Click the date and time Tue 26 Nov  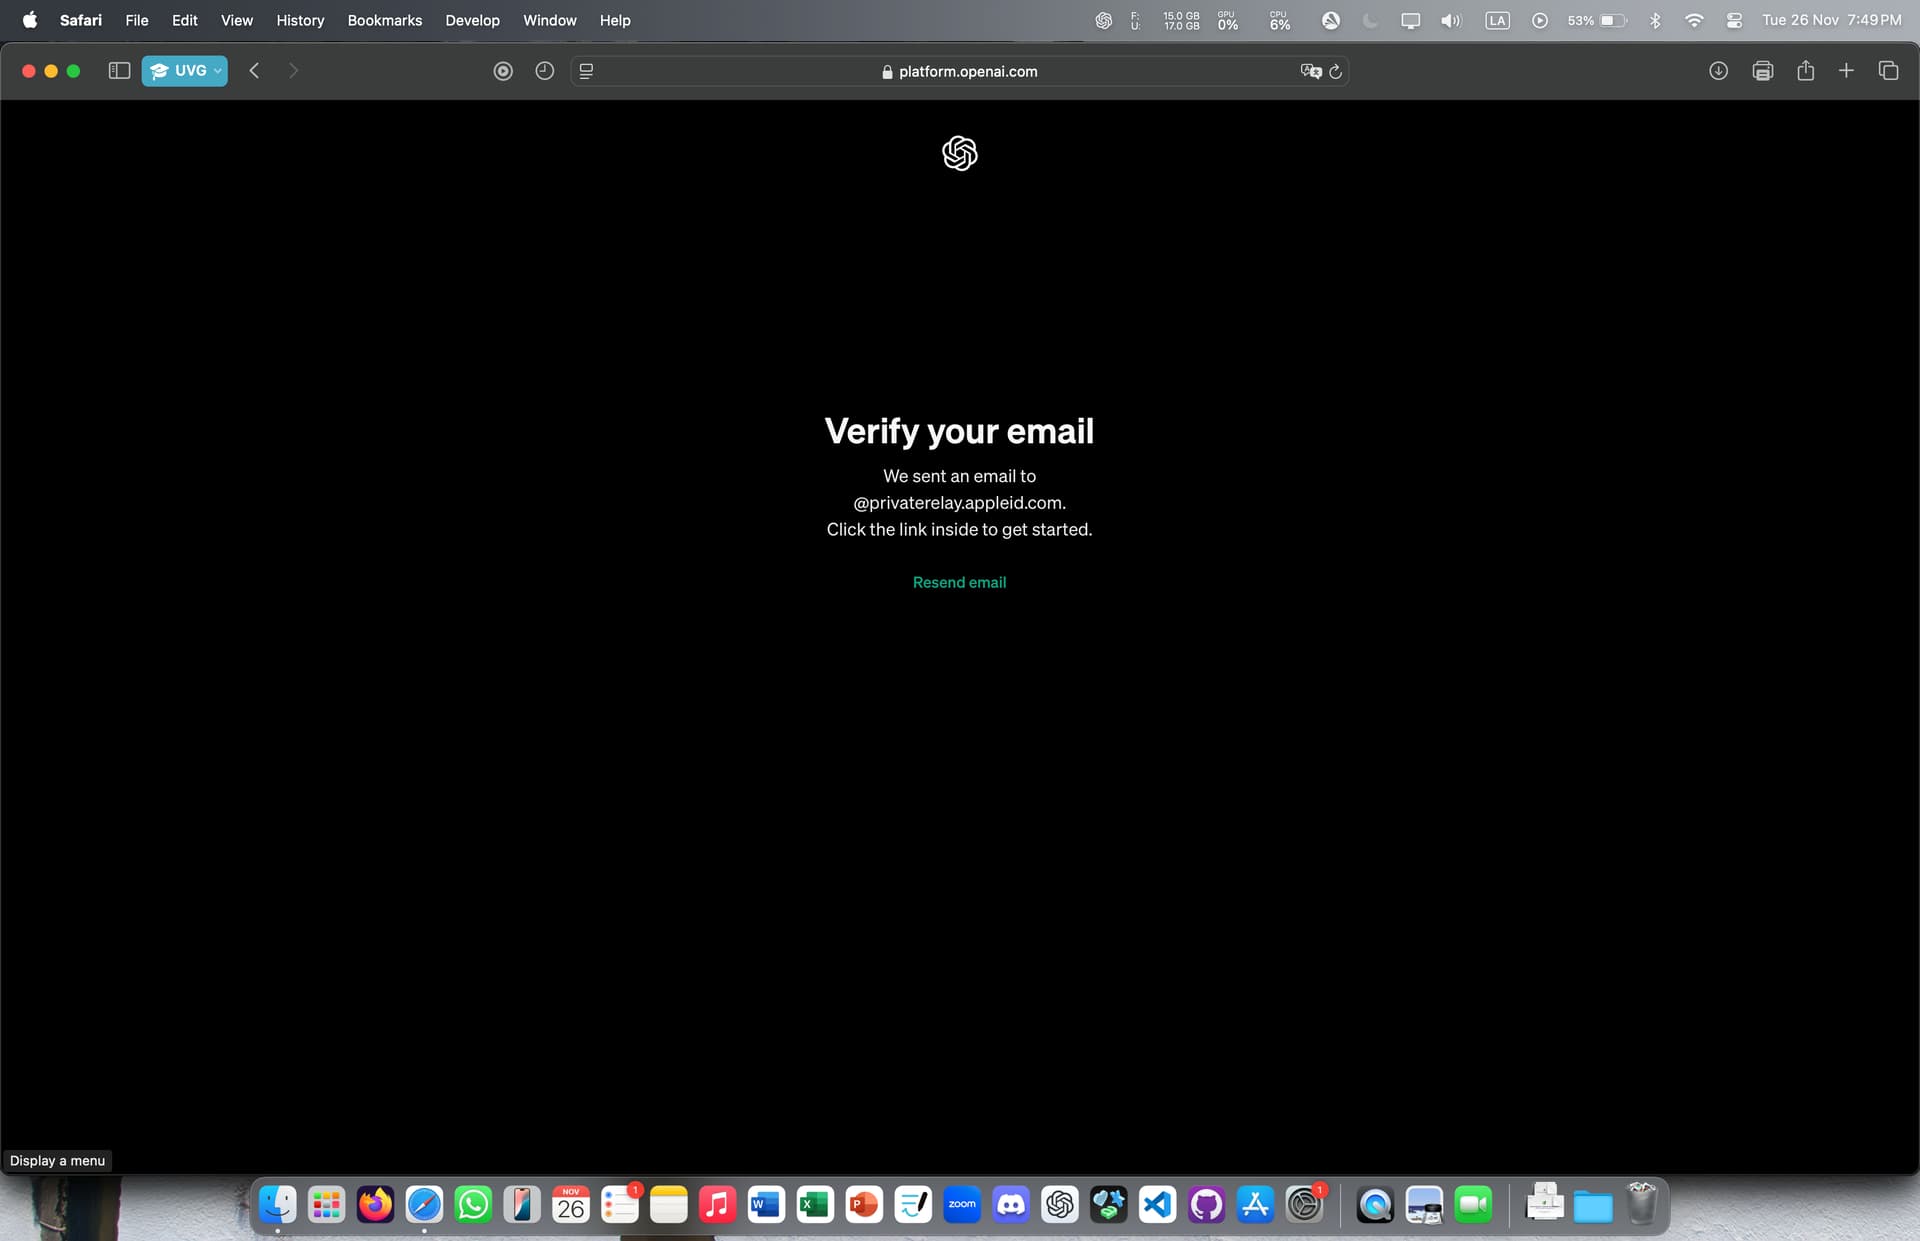tap(1832, 20)
